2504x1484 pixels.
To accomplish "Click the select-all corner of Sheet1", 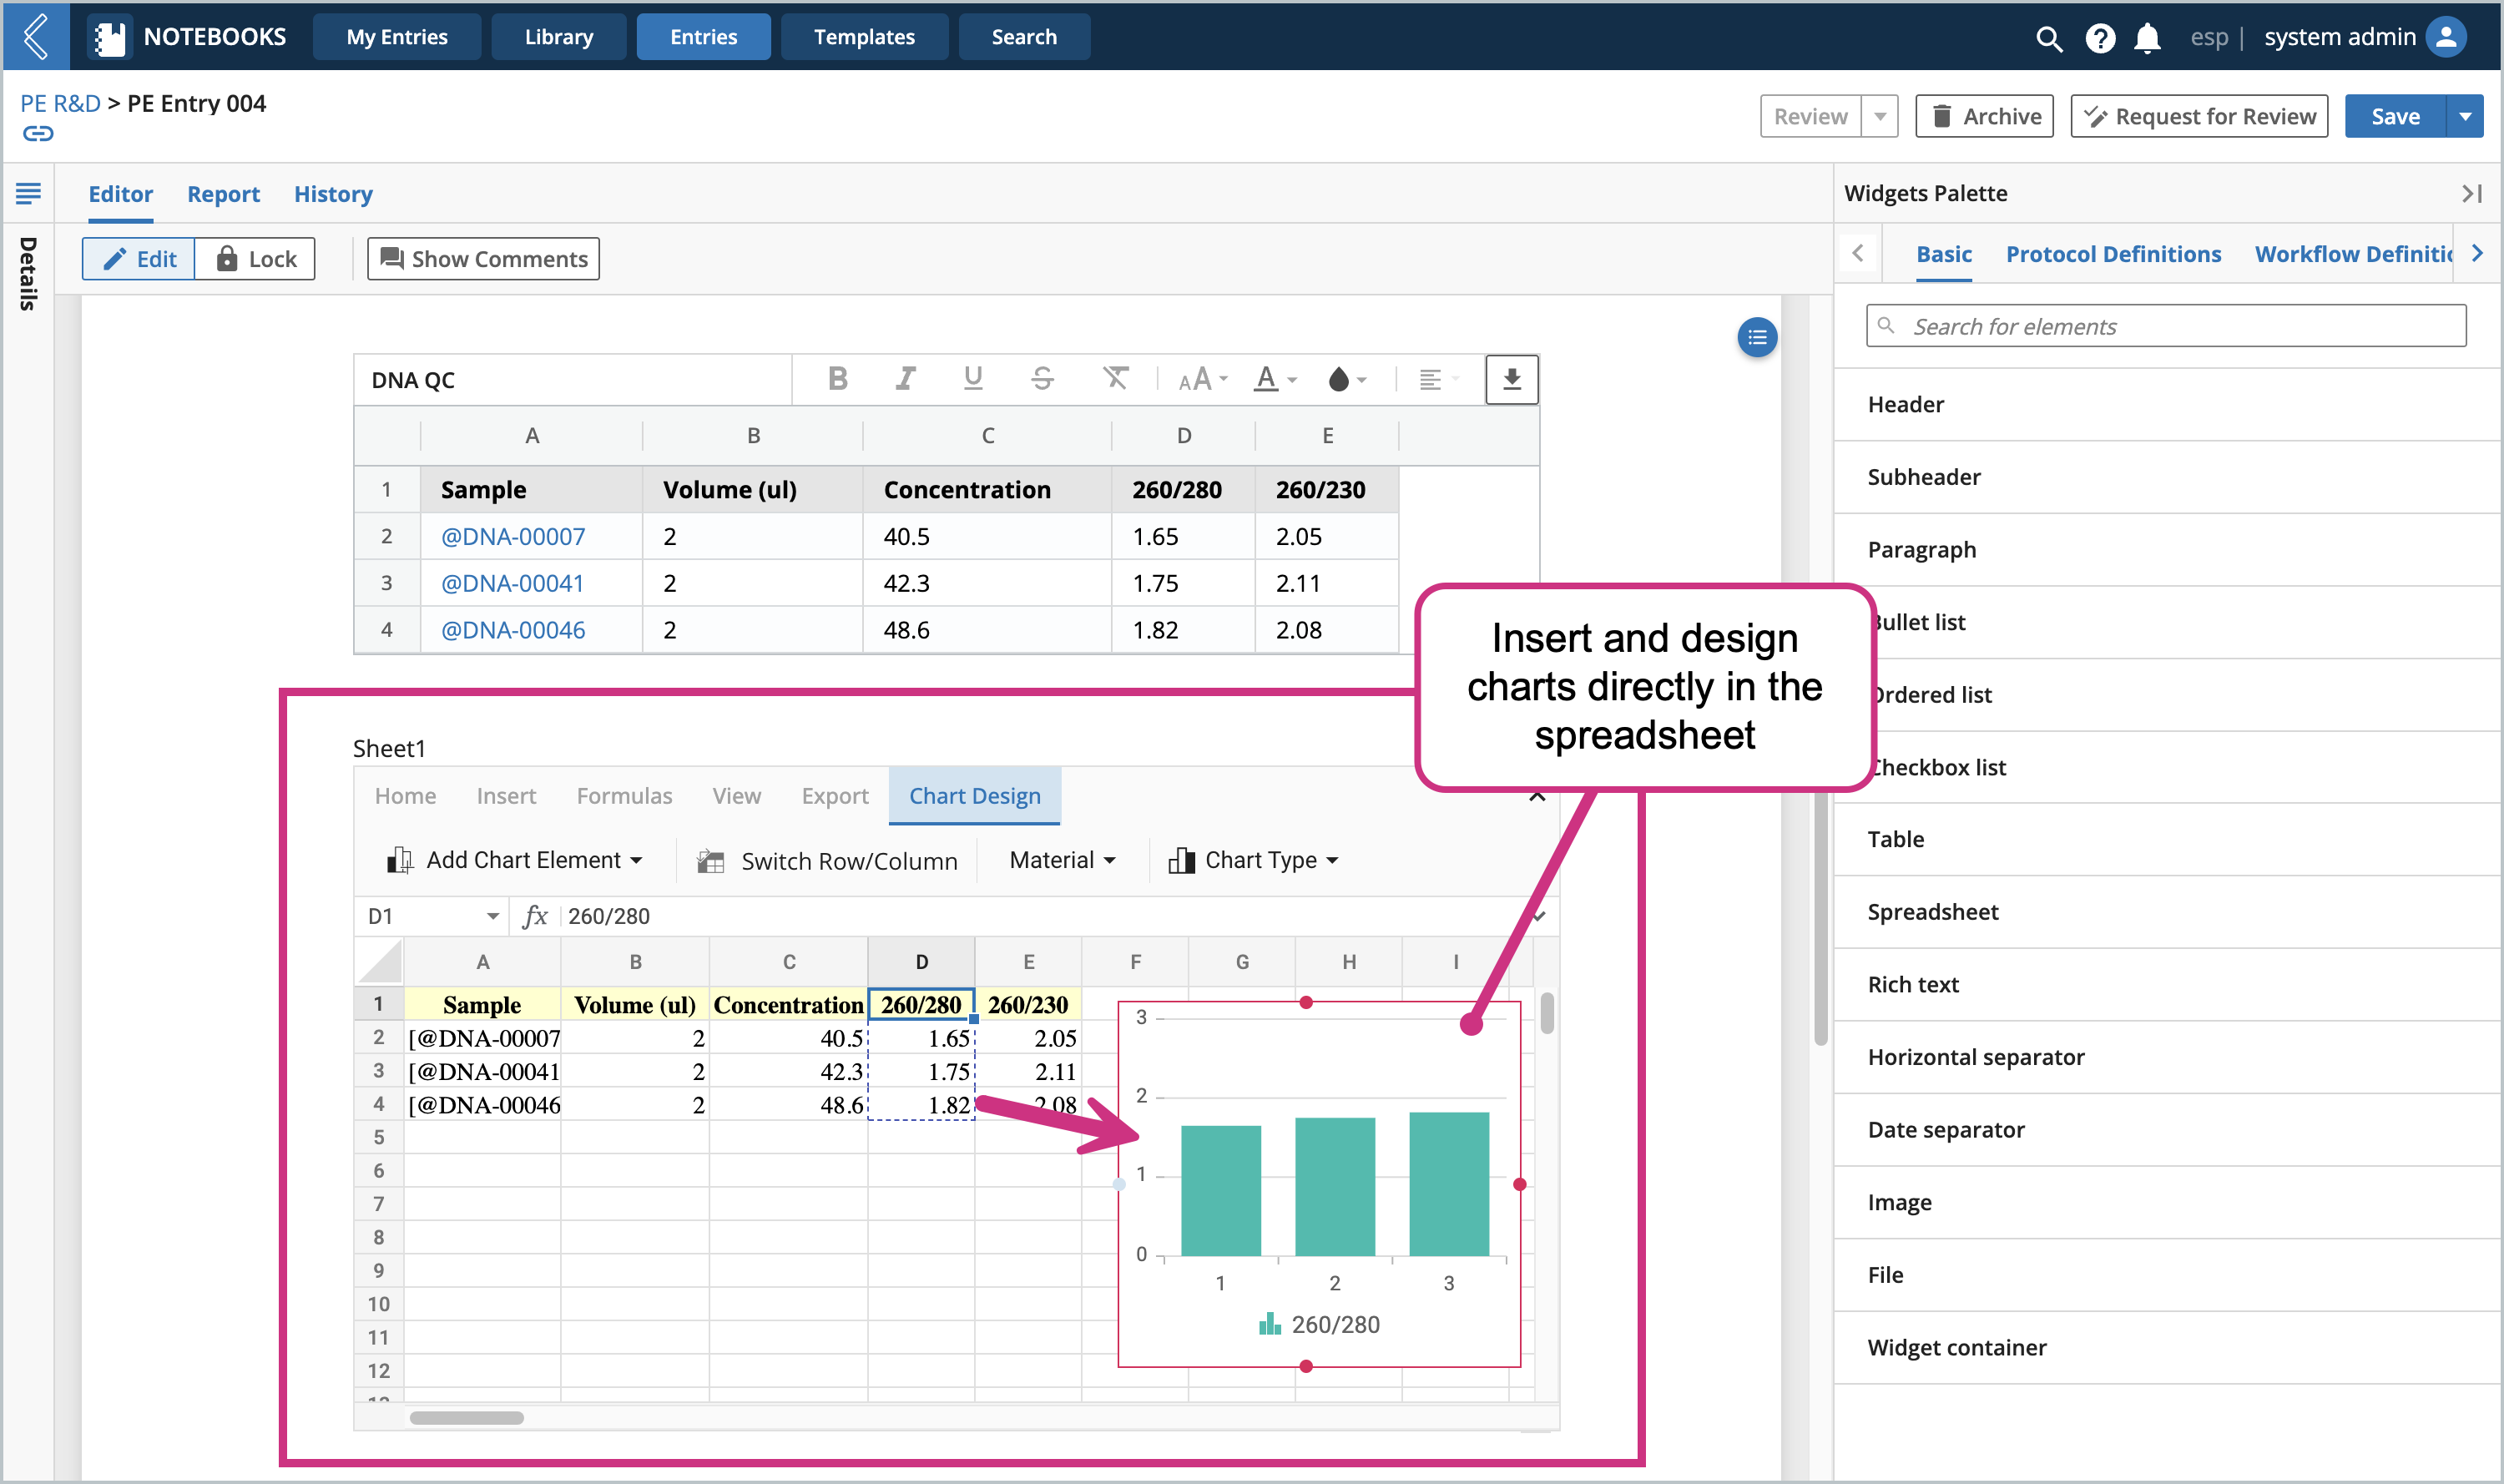I will pos(379,961).
